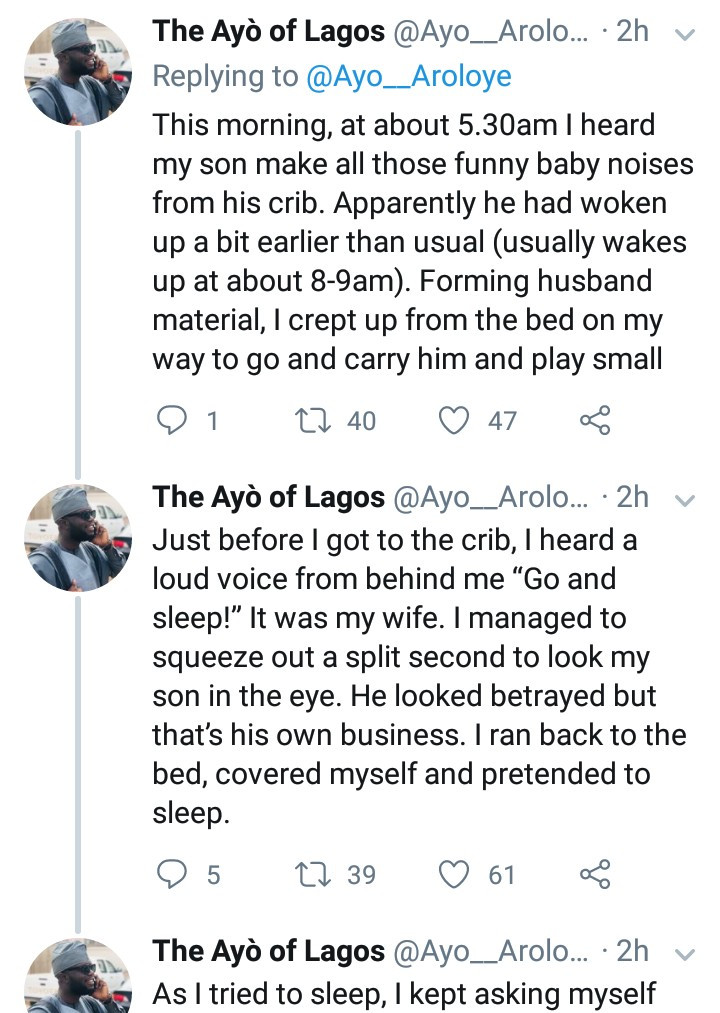
Task: Open The Ayò of Lagos name in first tweet
Action: tap(268, 31)
